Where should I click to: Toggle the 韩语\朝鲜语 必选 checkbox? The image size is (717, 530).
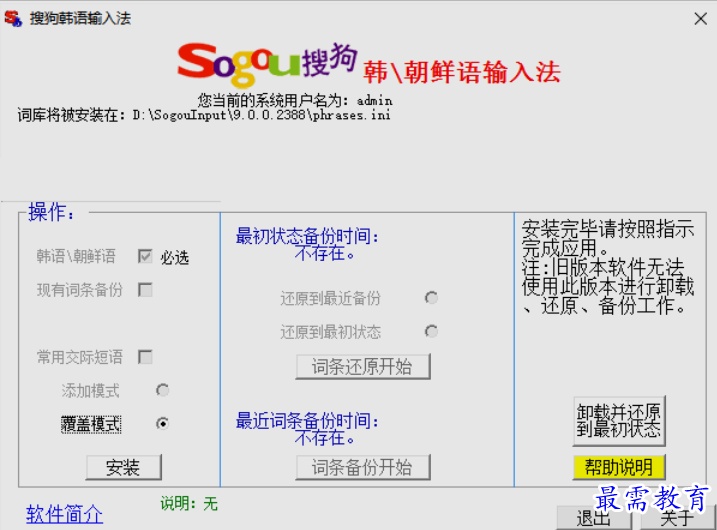point(145,257)
